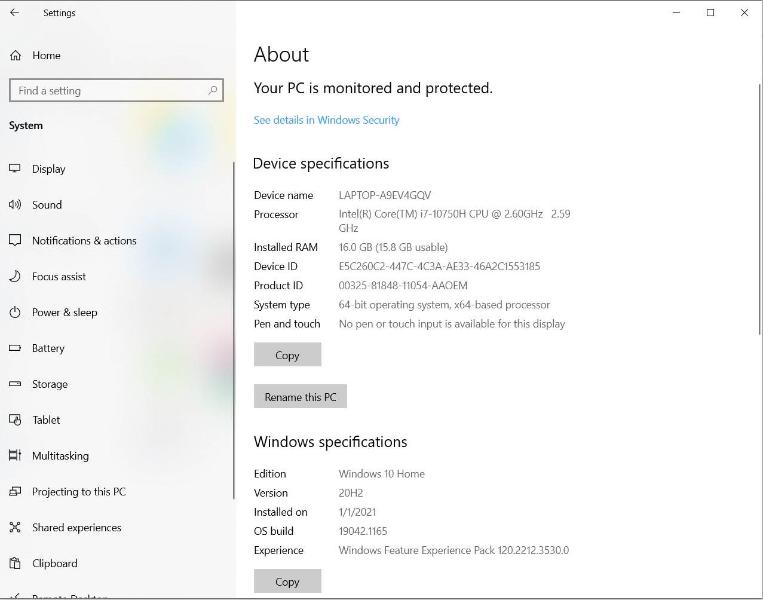The height and width of the screenshot is (600, 763).
Task: Open See details in Windows Security
Action: [327, 120]
